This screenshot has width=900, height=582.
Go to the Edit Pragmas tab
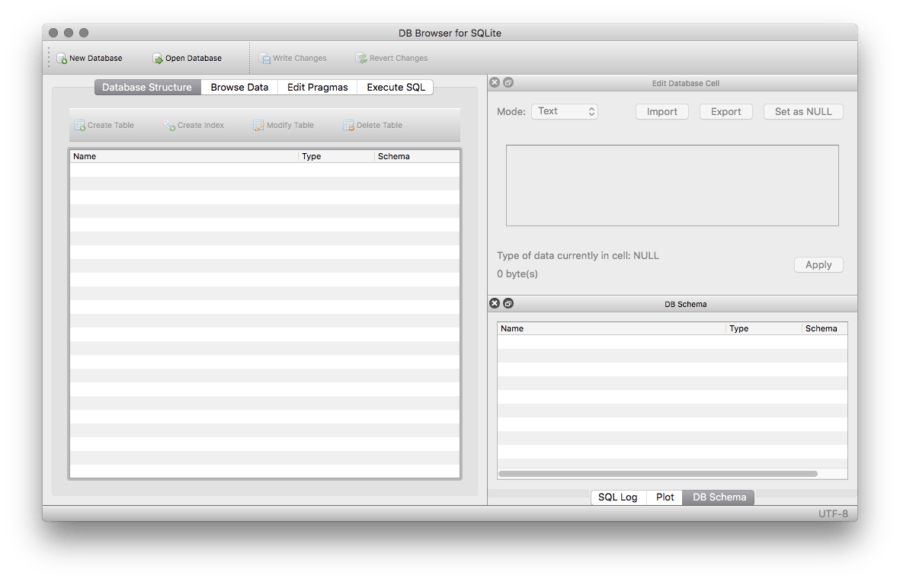(317, 87)
